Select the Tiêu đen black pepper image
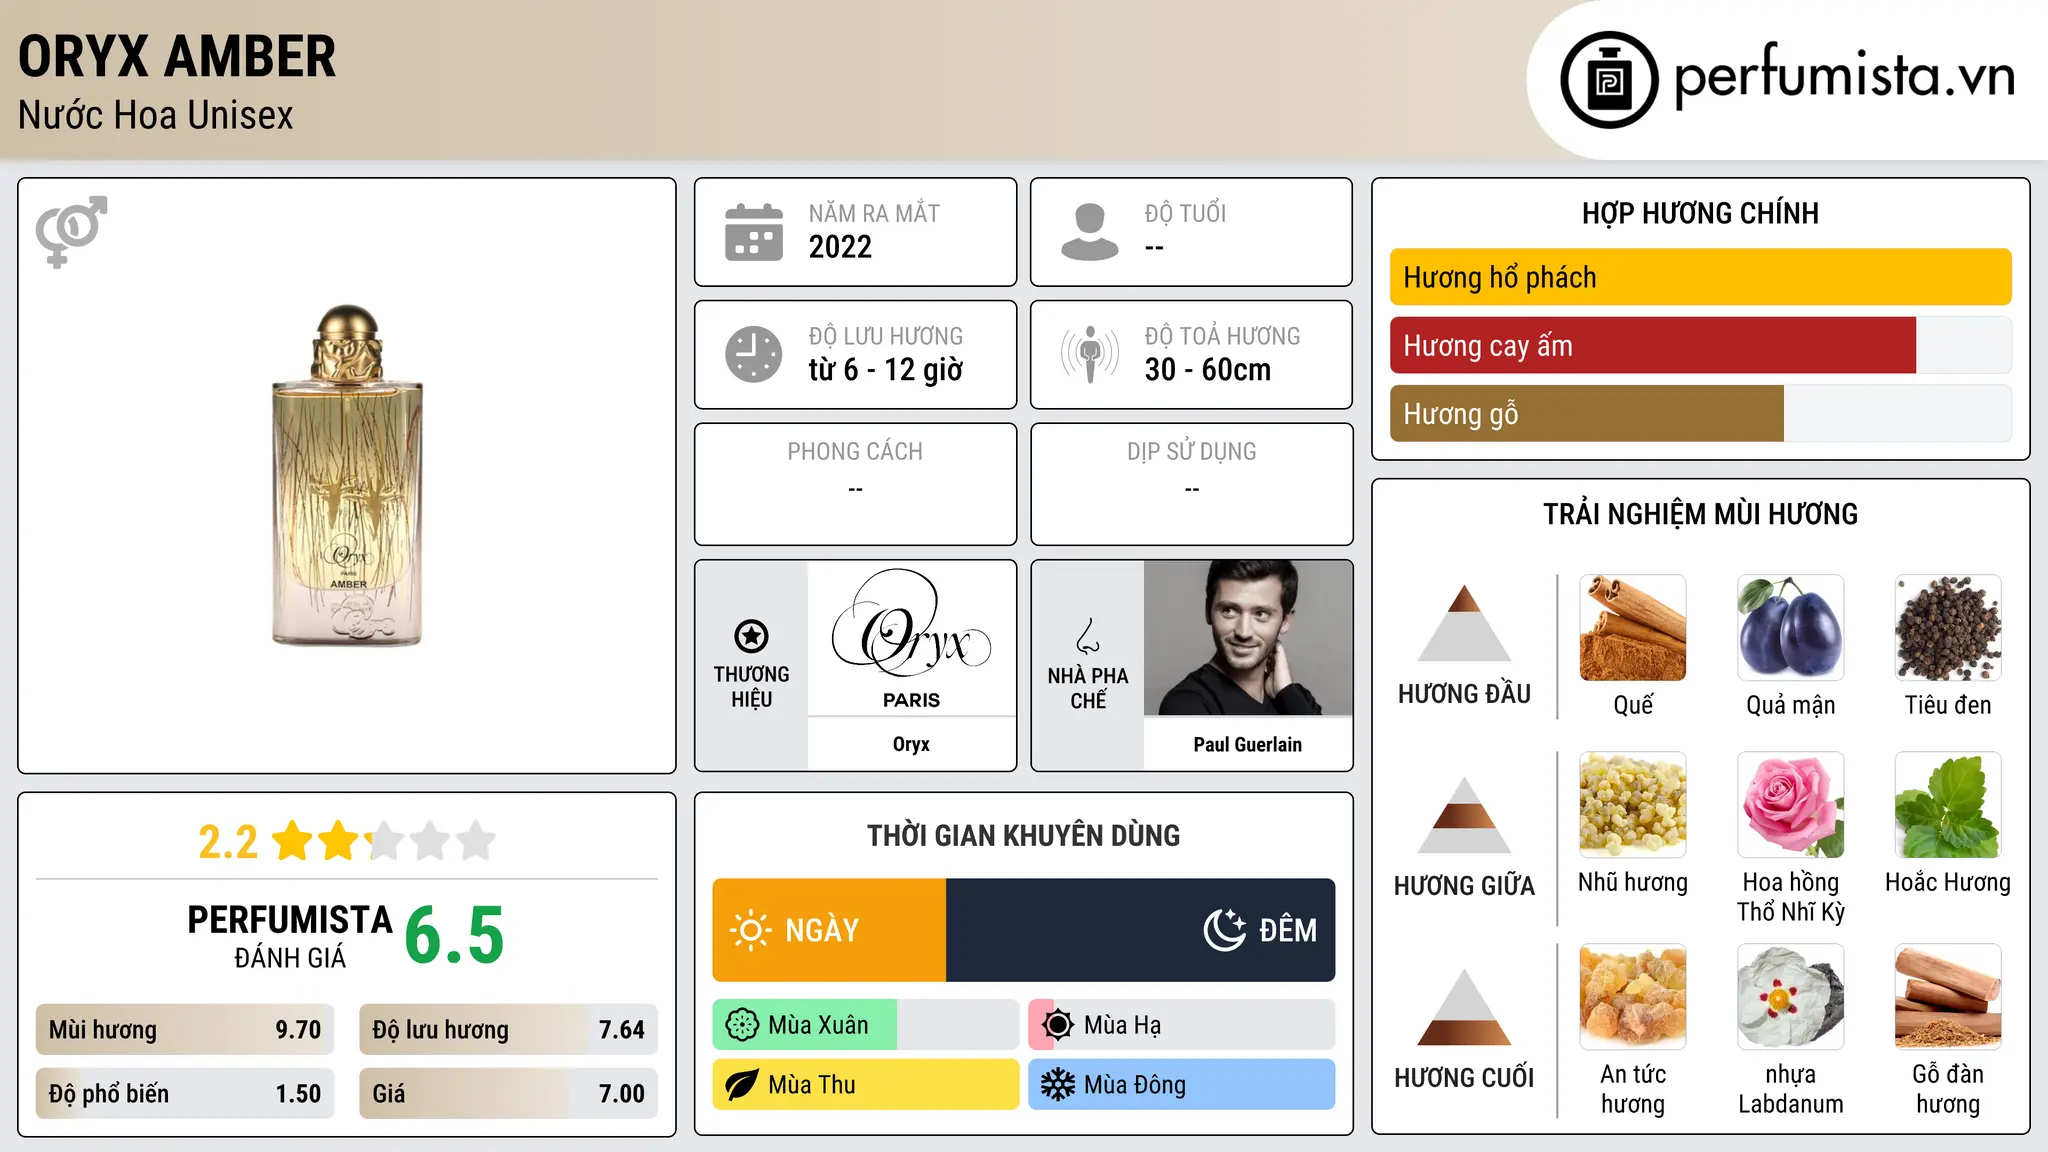 pos(1948,628)
